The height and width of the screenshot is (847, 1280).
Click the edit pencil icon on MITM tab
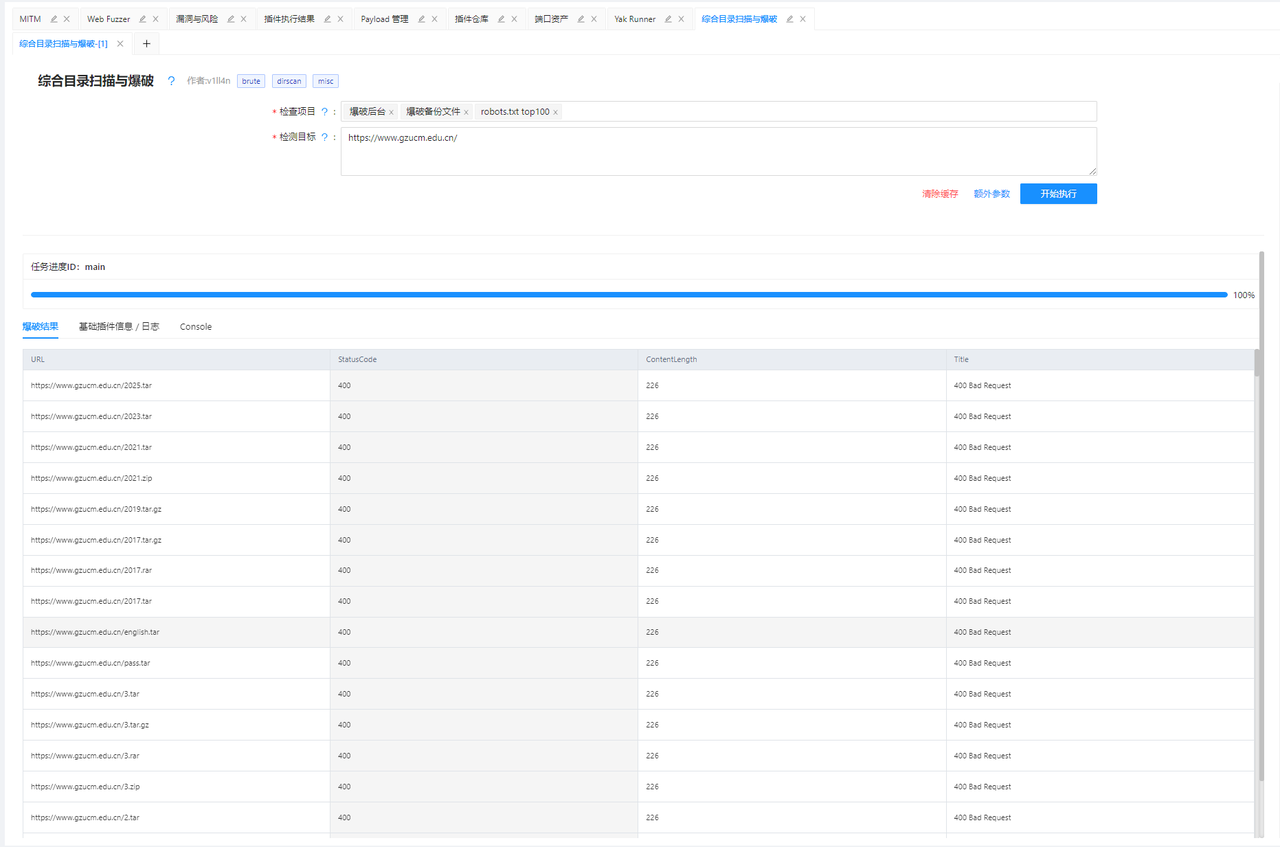point(54,19)
